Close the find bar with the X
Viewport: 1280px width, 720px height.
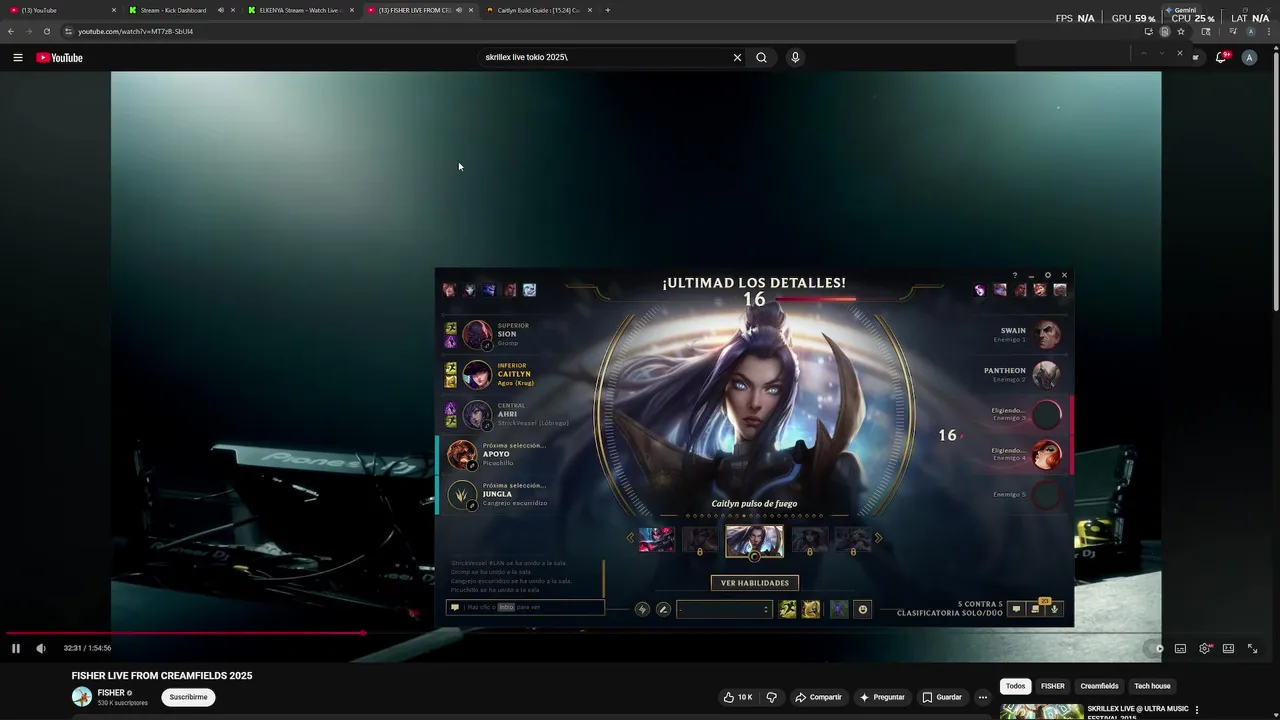coord(1180,53)
